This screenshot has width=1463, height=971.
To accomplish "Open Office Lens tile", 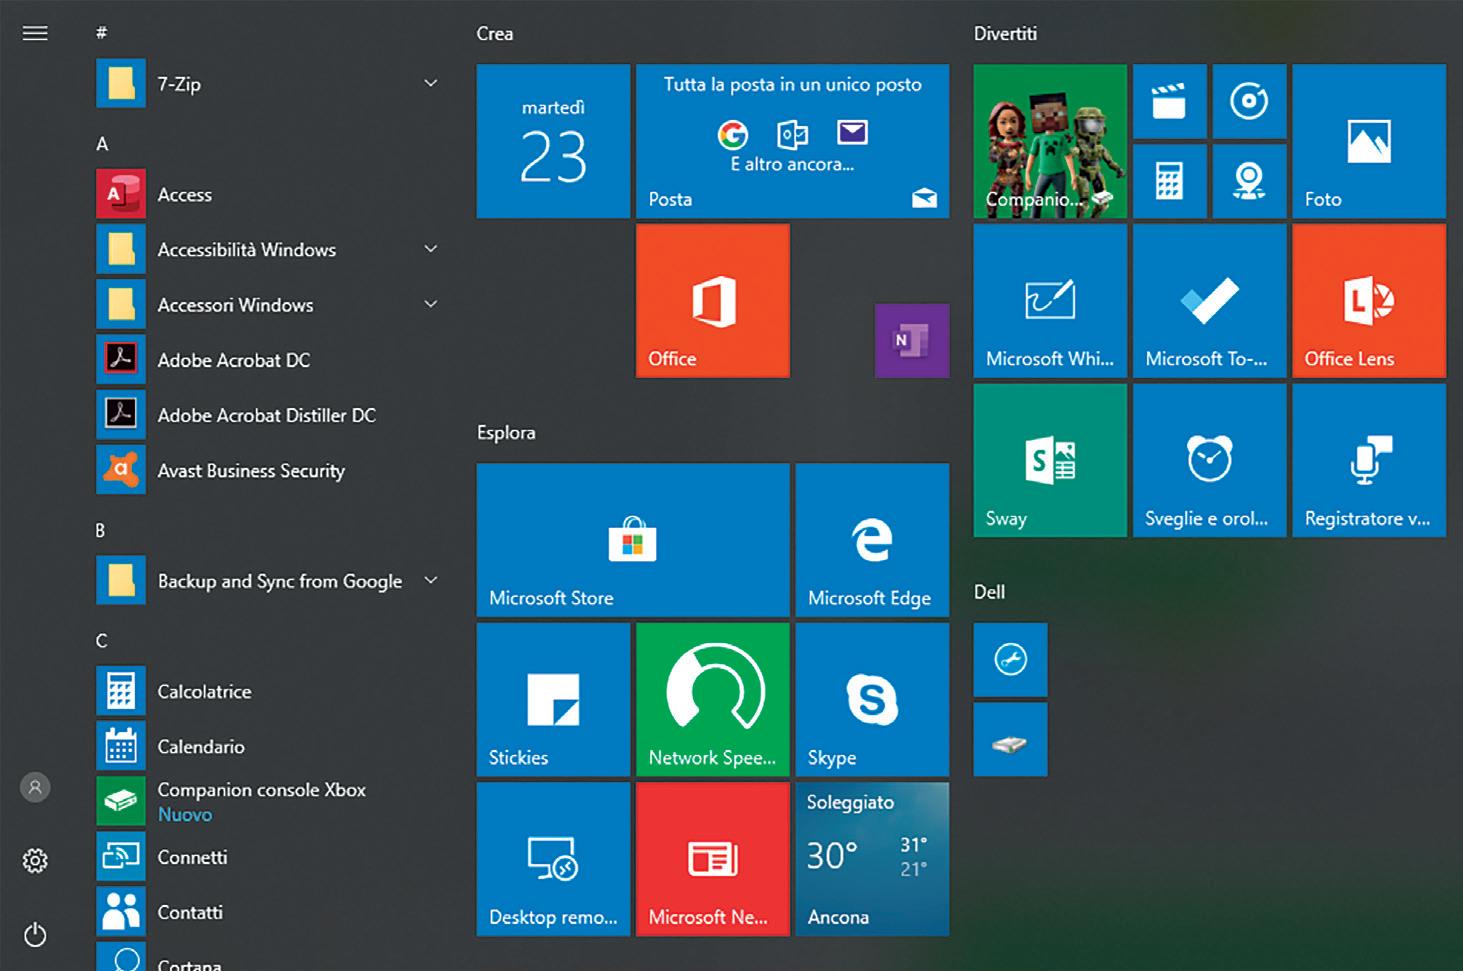I will (x=1369, y=300).
